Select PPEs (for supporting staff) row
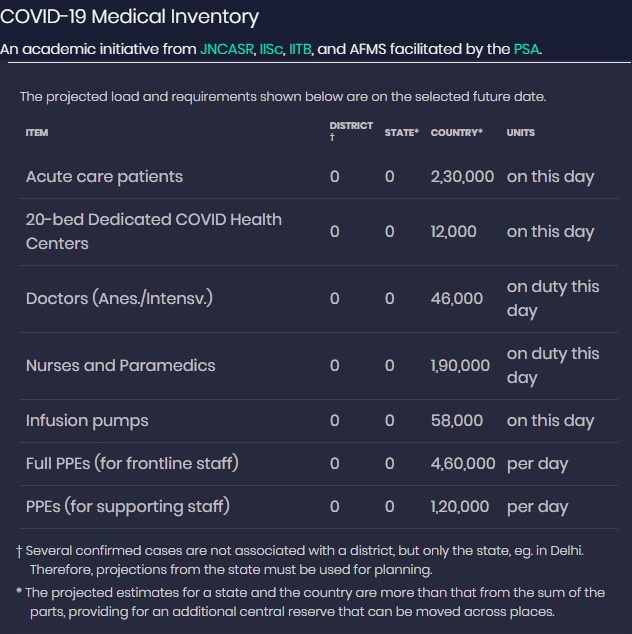The height and width of the screenshot is (634, 632). pyautogui.click(x=128, y=507)
